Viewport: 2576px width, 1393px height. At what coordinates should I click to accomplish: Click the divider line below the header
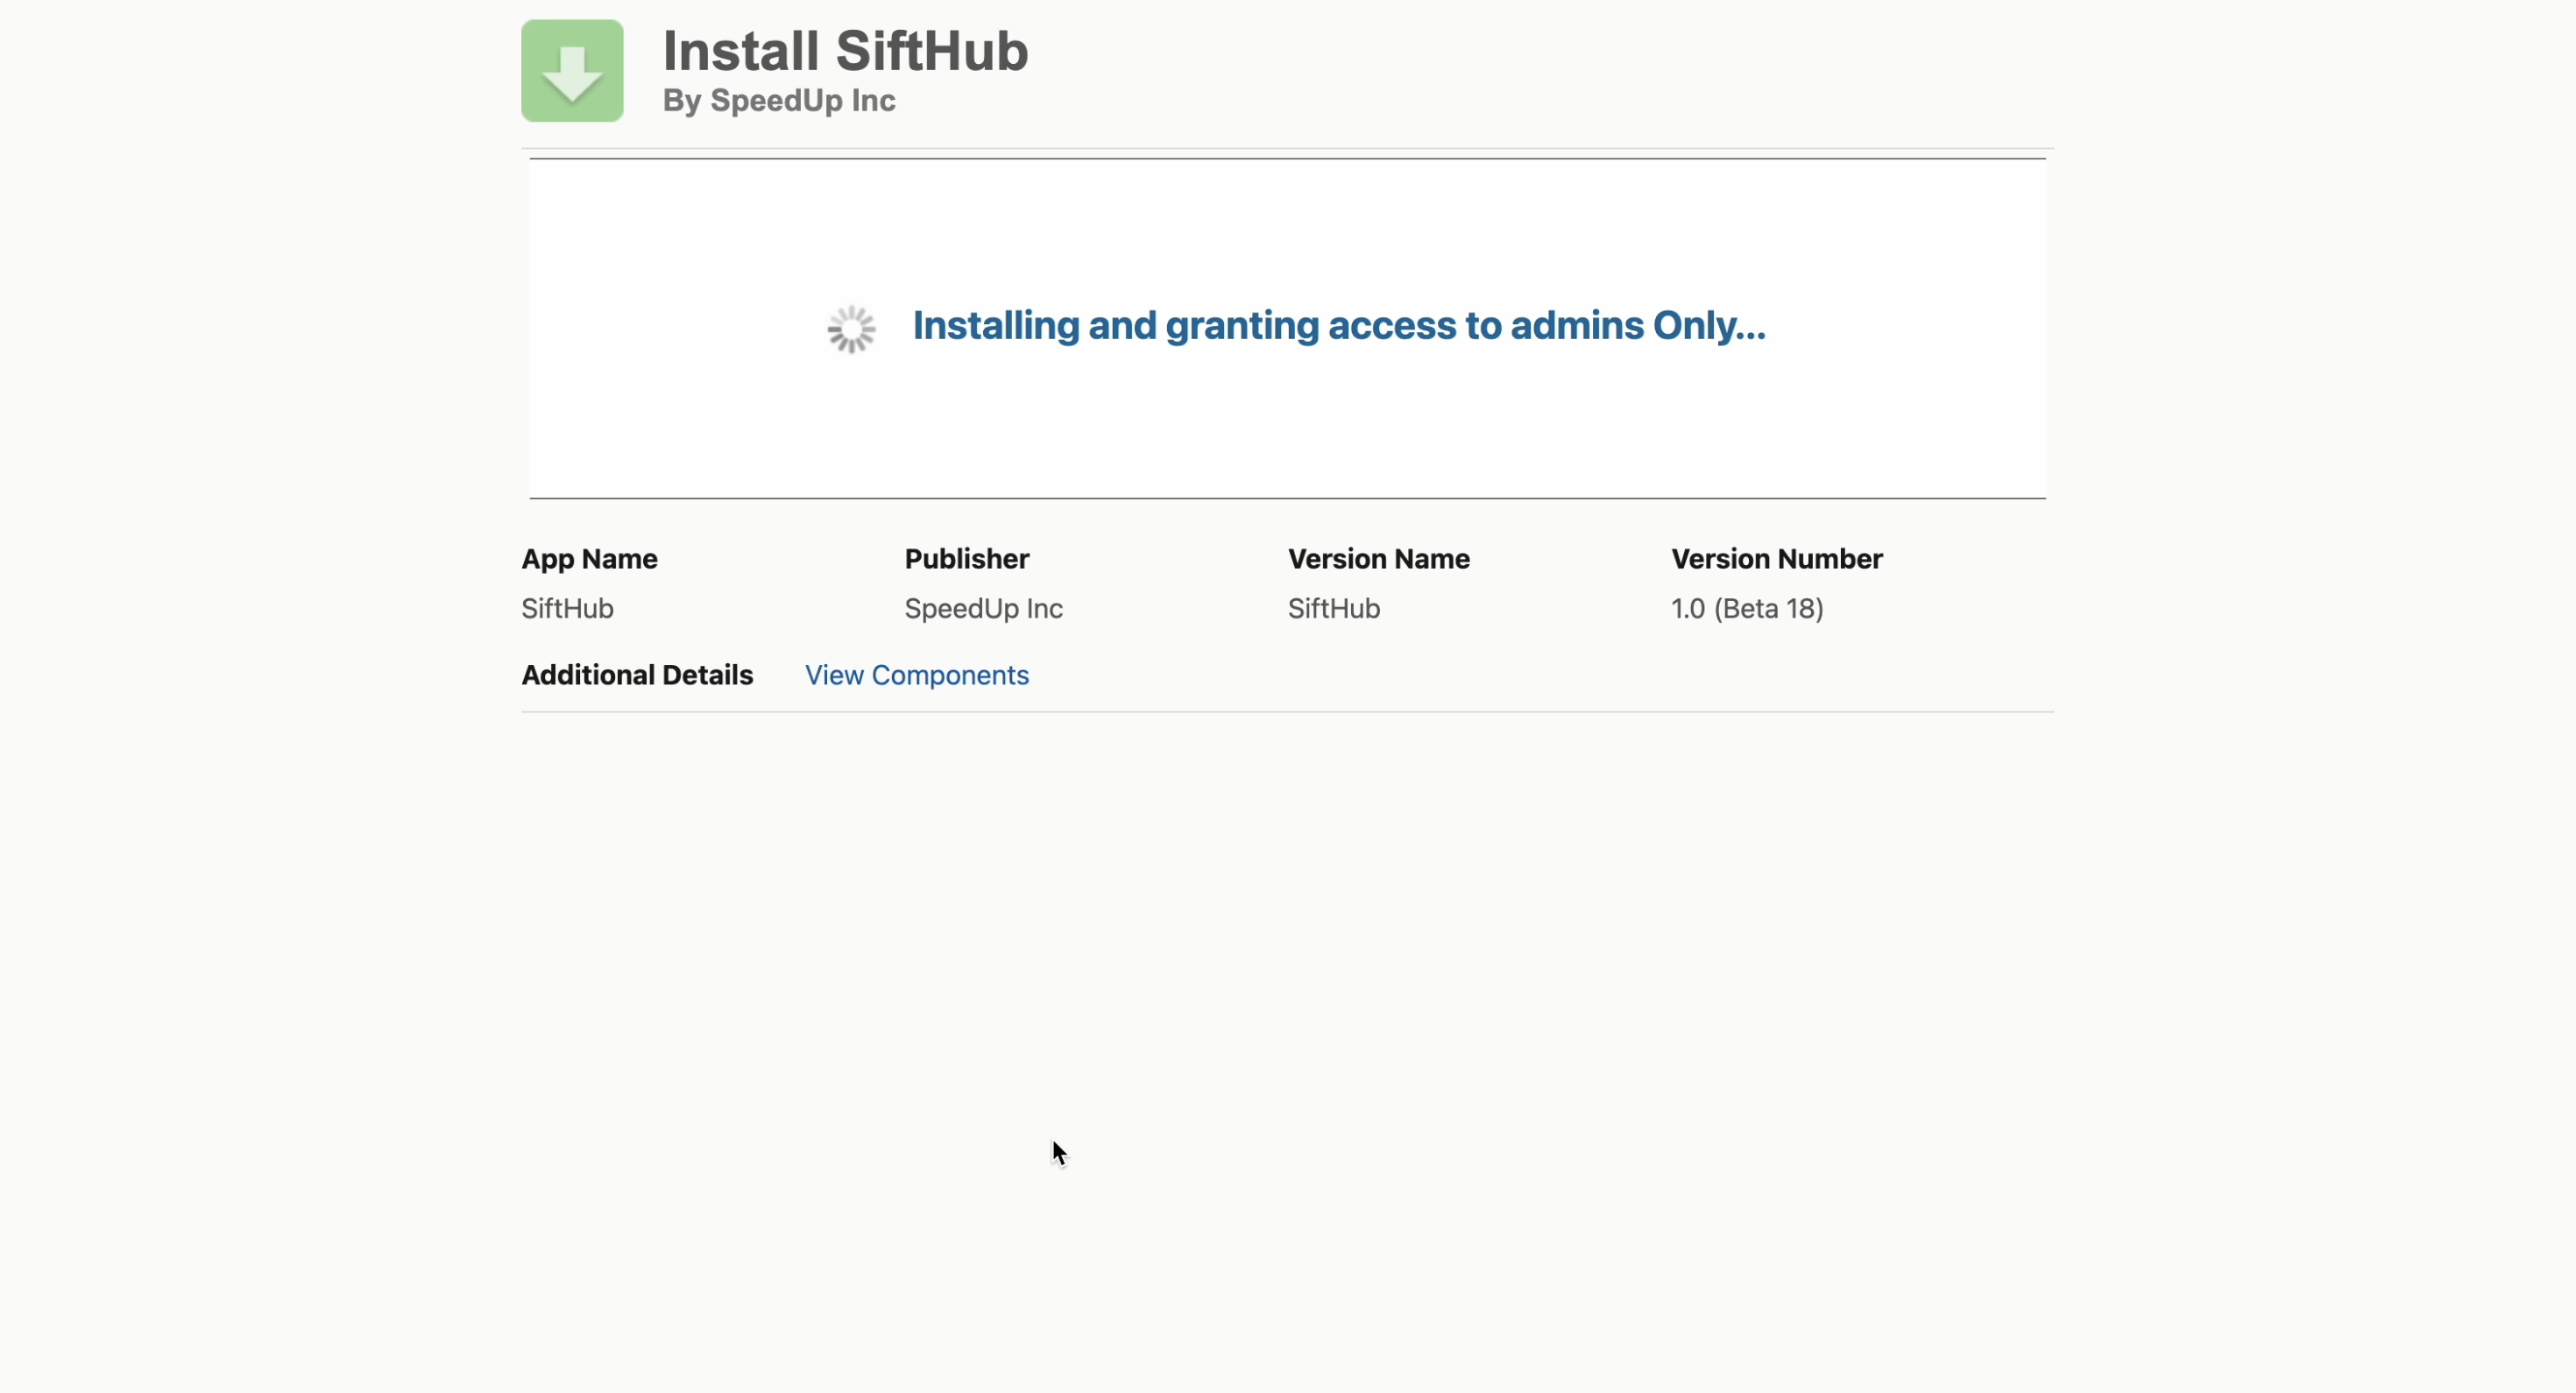(1287, 149)
